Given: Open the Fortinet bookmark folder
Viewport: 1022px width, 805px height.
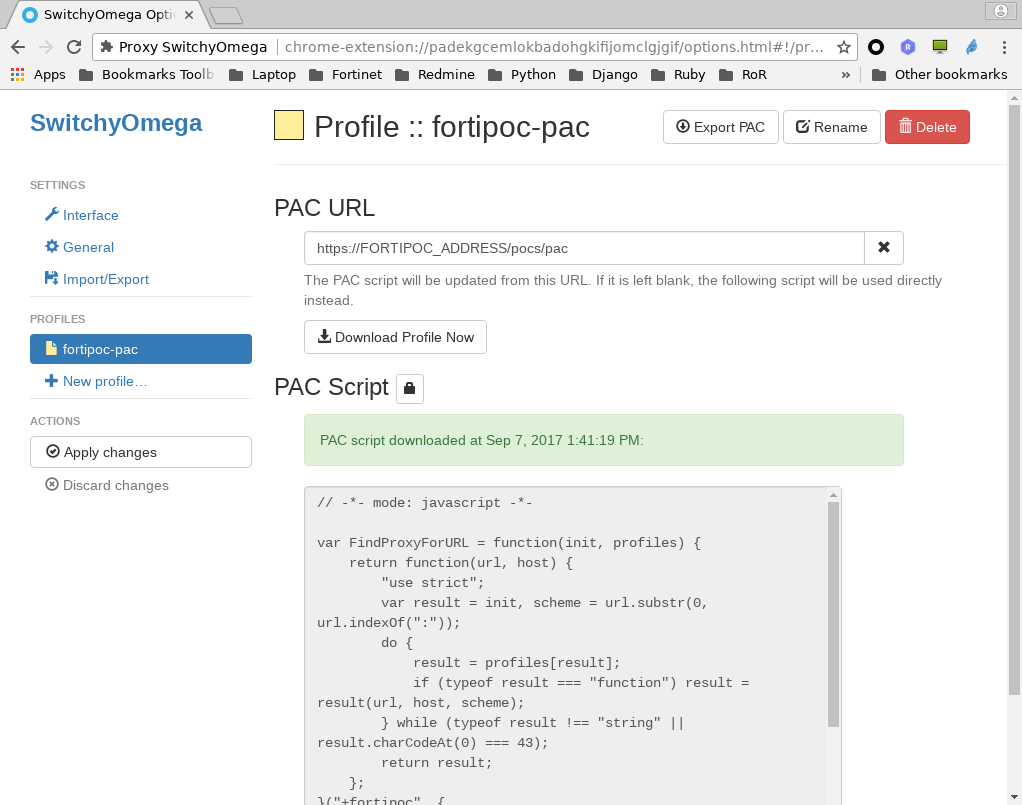Looking at the screenshot, I should point(345,75).
